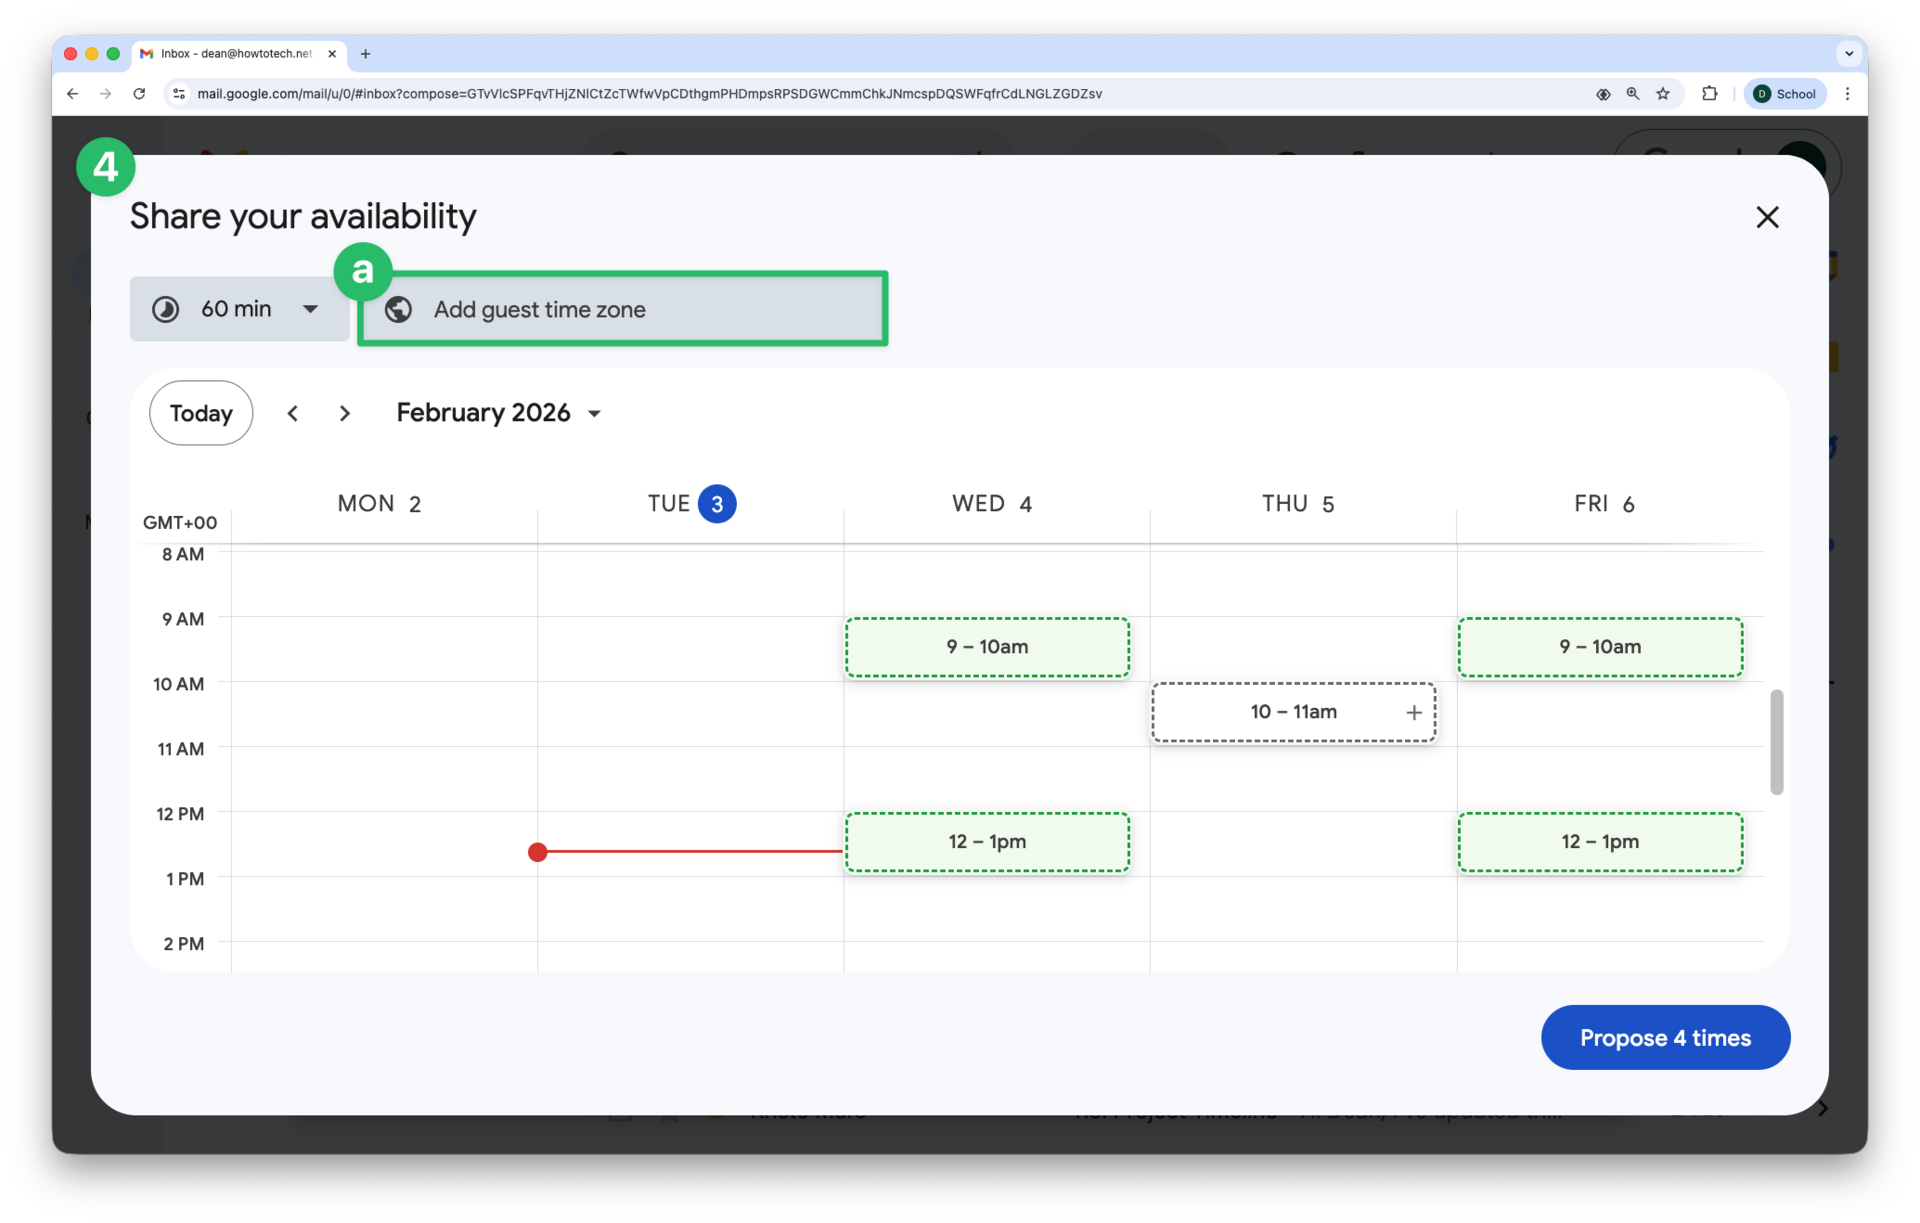This screenshot has width=1920, height=1223.
Task: Deselect the 9–10am Wednesday time slot
Action: pos(987,646)
